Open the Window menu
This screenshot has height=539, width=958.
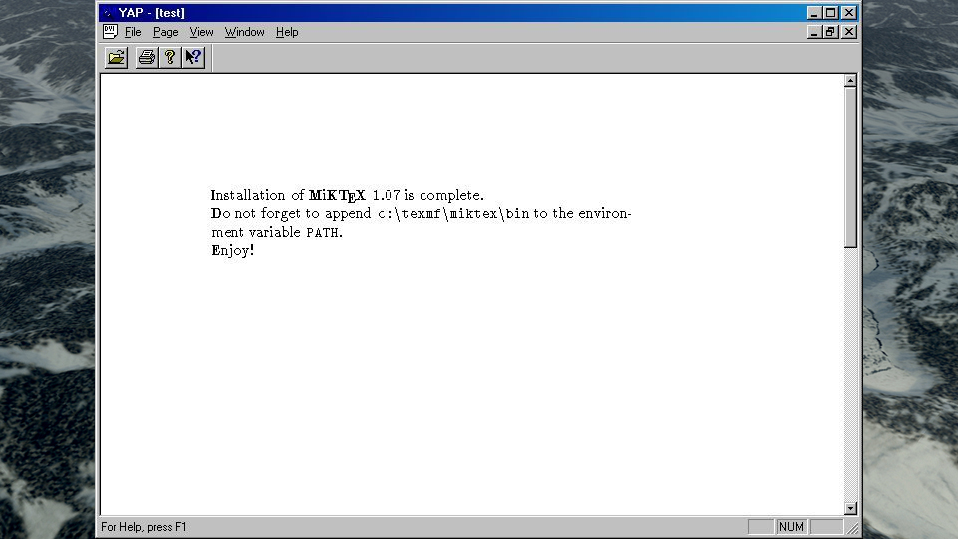[244, 32]
